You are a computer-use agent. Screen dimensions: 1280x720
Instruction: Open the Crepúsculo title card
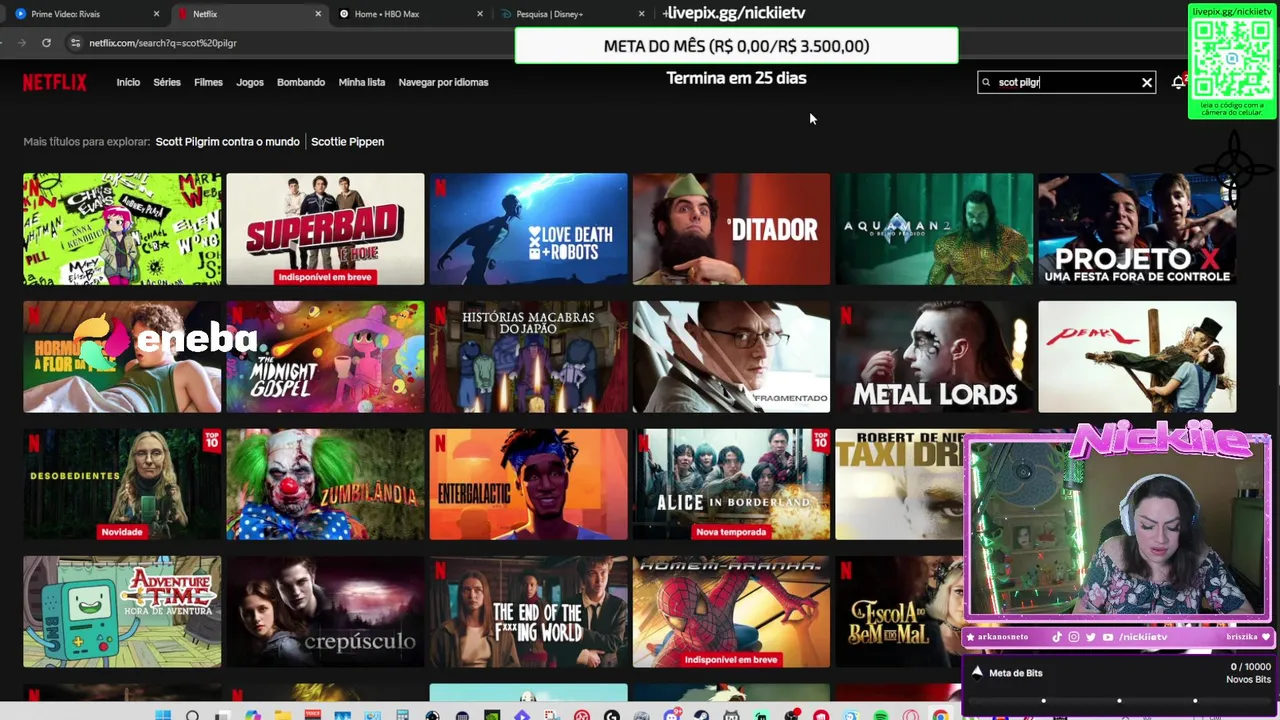325,612
